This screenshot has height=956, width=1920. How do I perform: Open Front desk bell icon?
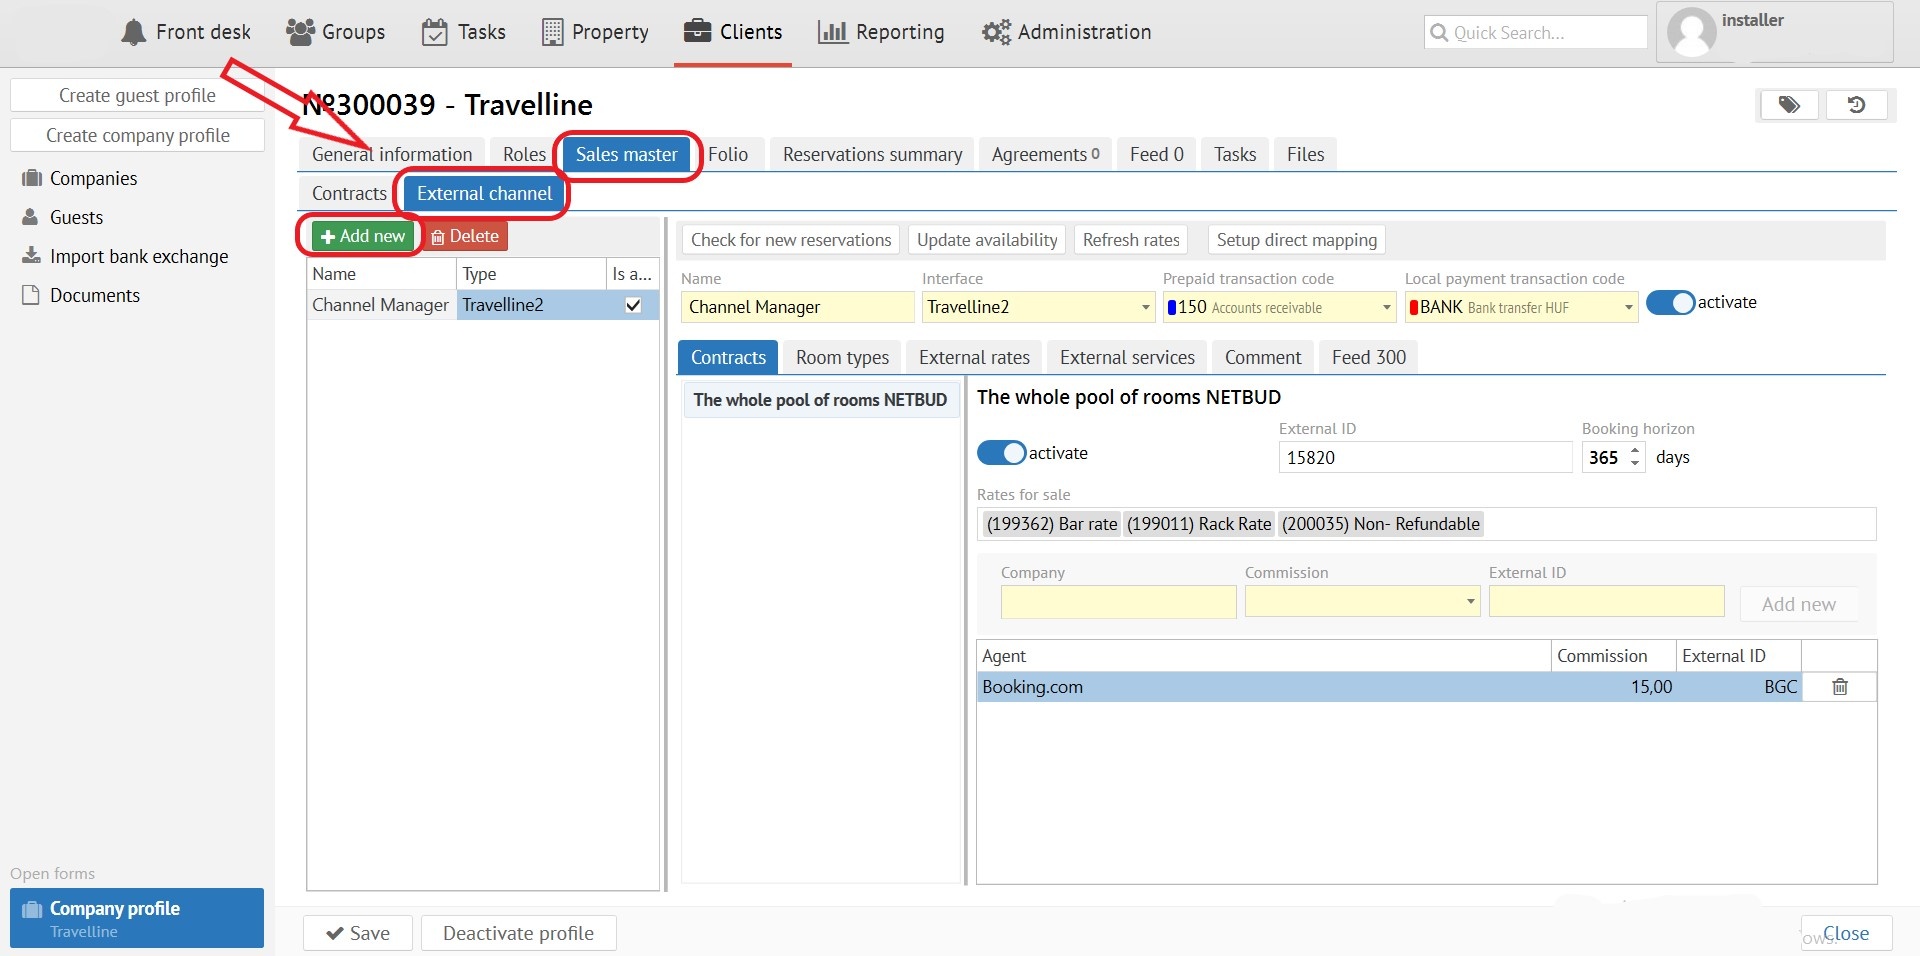(x=134, y=32)
